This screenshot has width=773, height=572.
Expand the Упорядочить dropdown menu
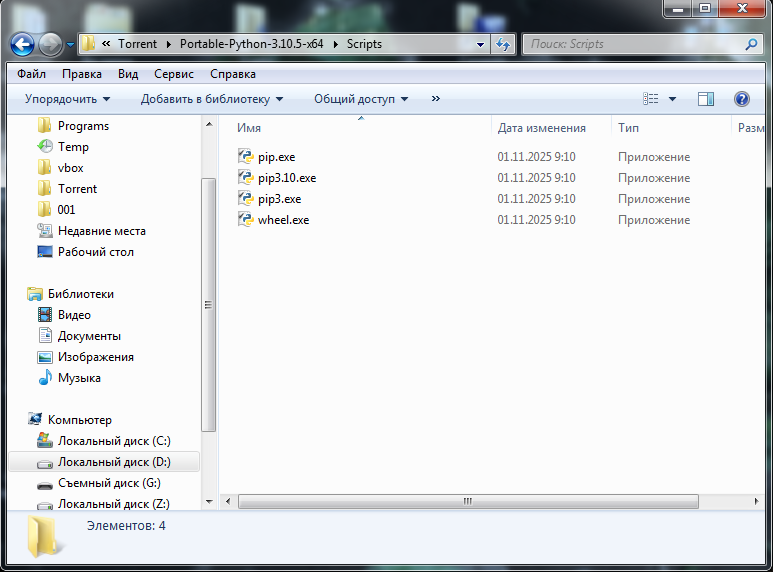(x=67, y=99)
